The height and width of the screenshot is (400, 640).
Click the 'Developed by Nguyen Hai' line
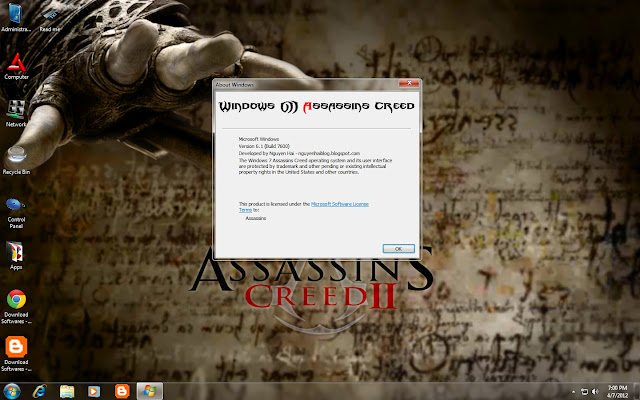(x=299, y=153)
